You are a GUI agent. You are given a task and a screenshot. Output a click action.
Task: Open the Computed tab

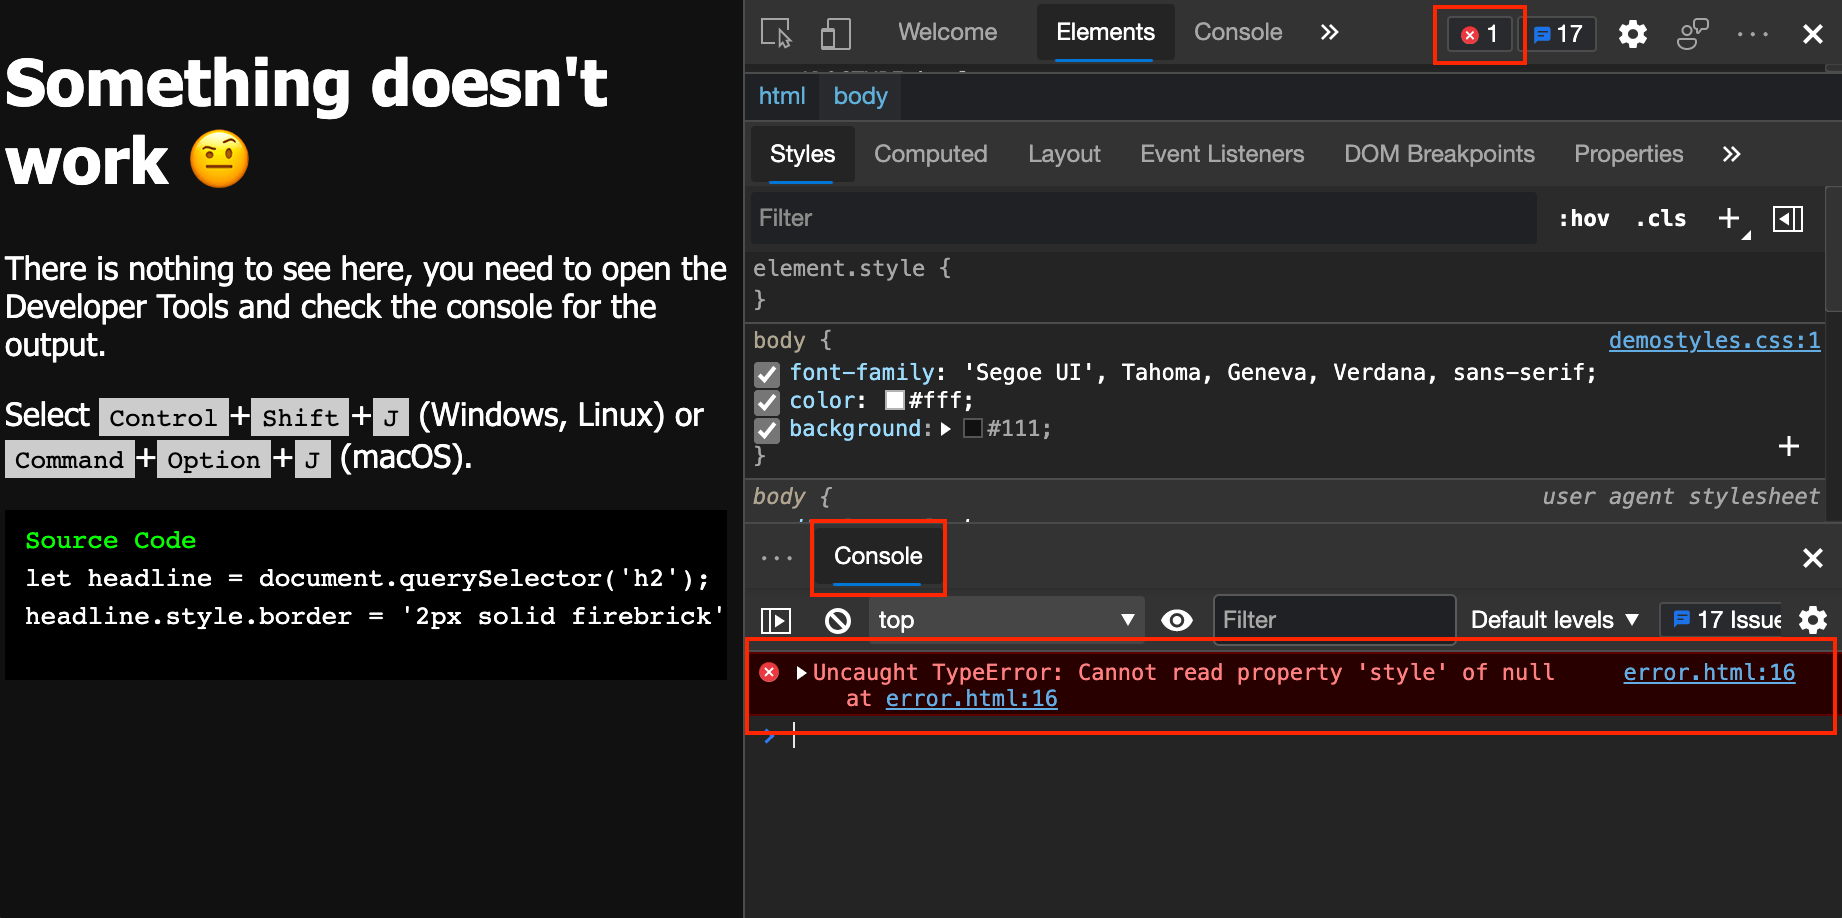[931, 154]
